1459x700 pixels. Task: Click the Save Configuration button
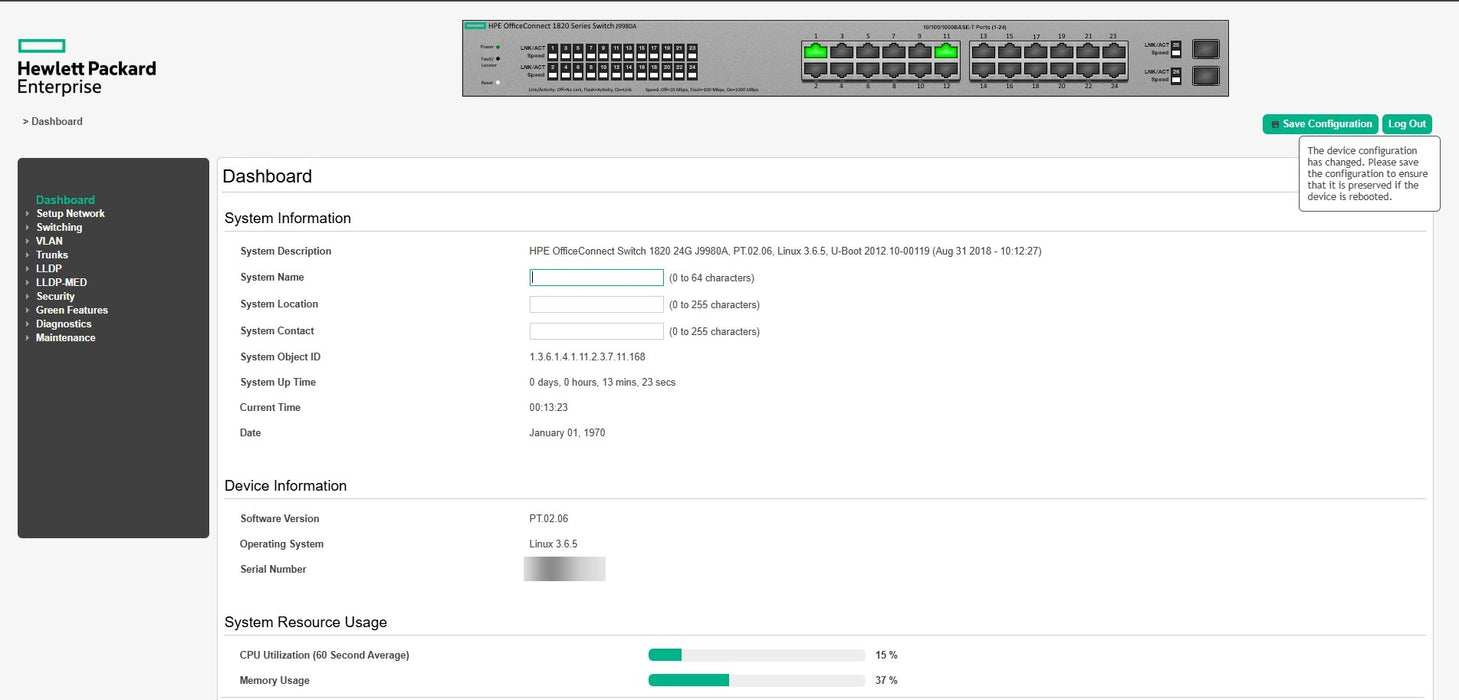coord(1320,124)
